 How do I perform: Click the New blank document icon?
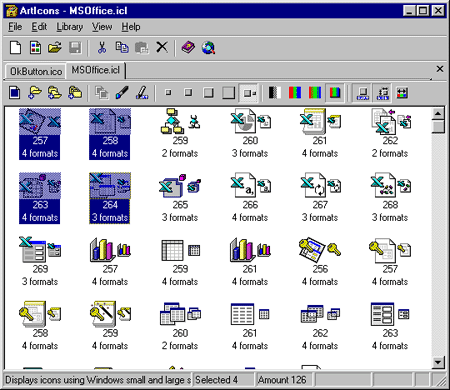point(15,48)
